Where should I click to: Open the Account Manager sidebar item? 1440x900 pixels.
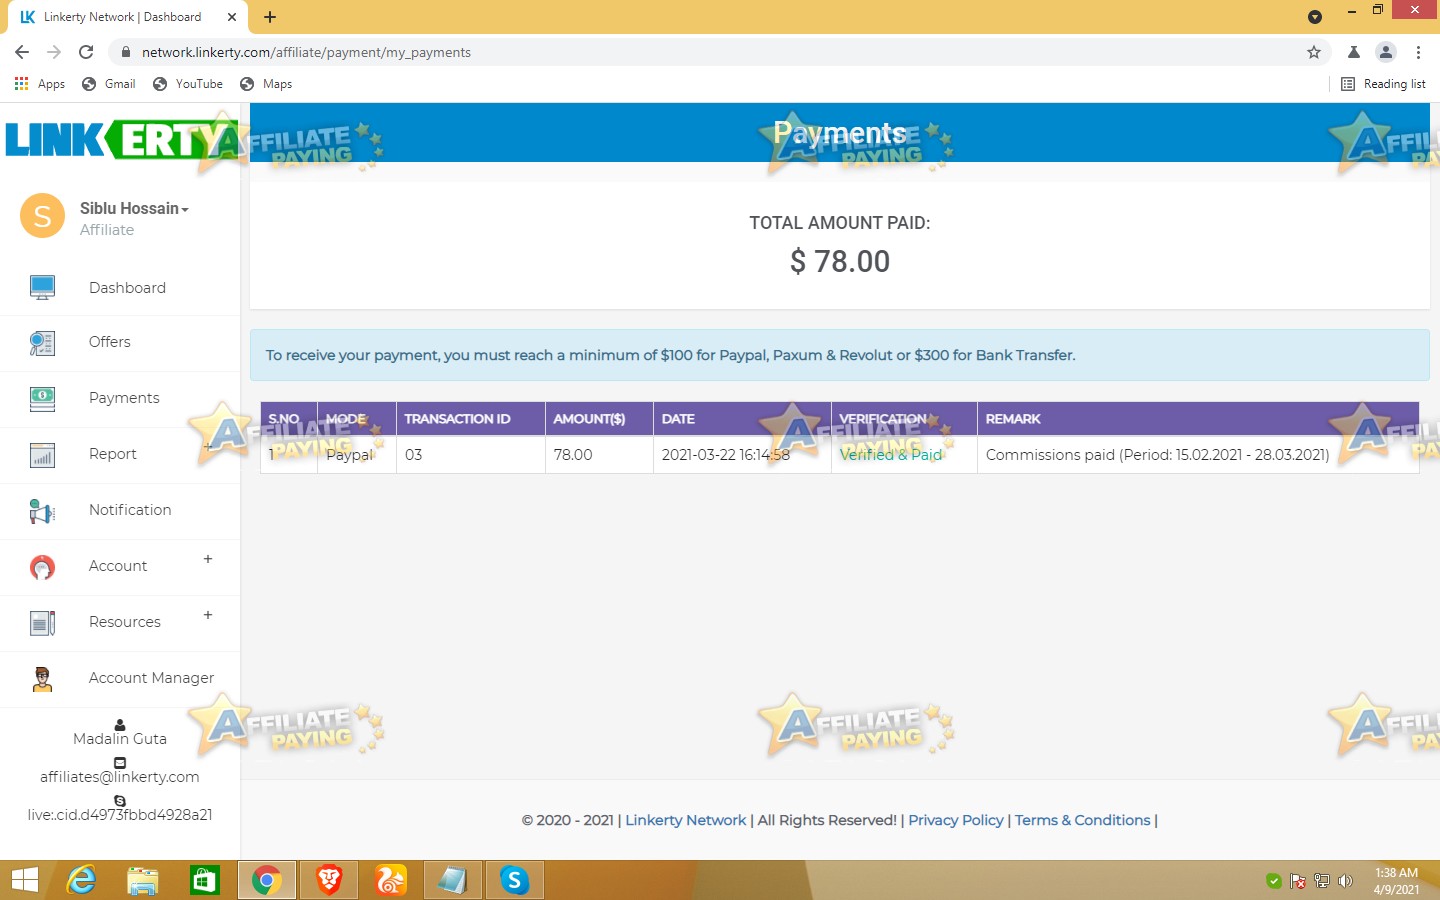(x=151, y=678)
